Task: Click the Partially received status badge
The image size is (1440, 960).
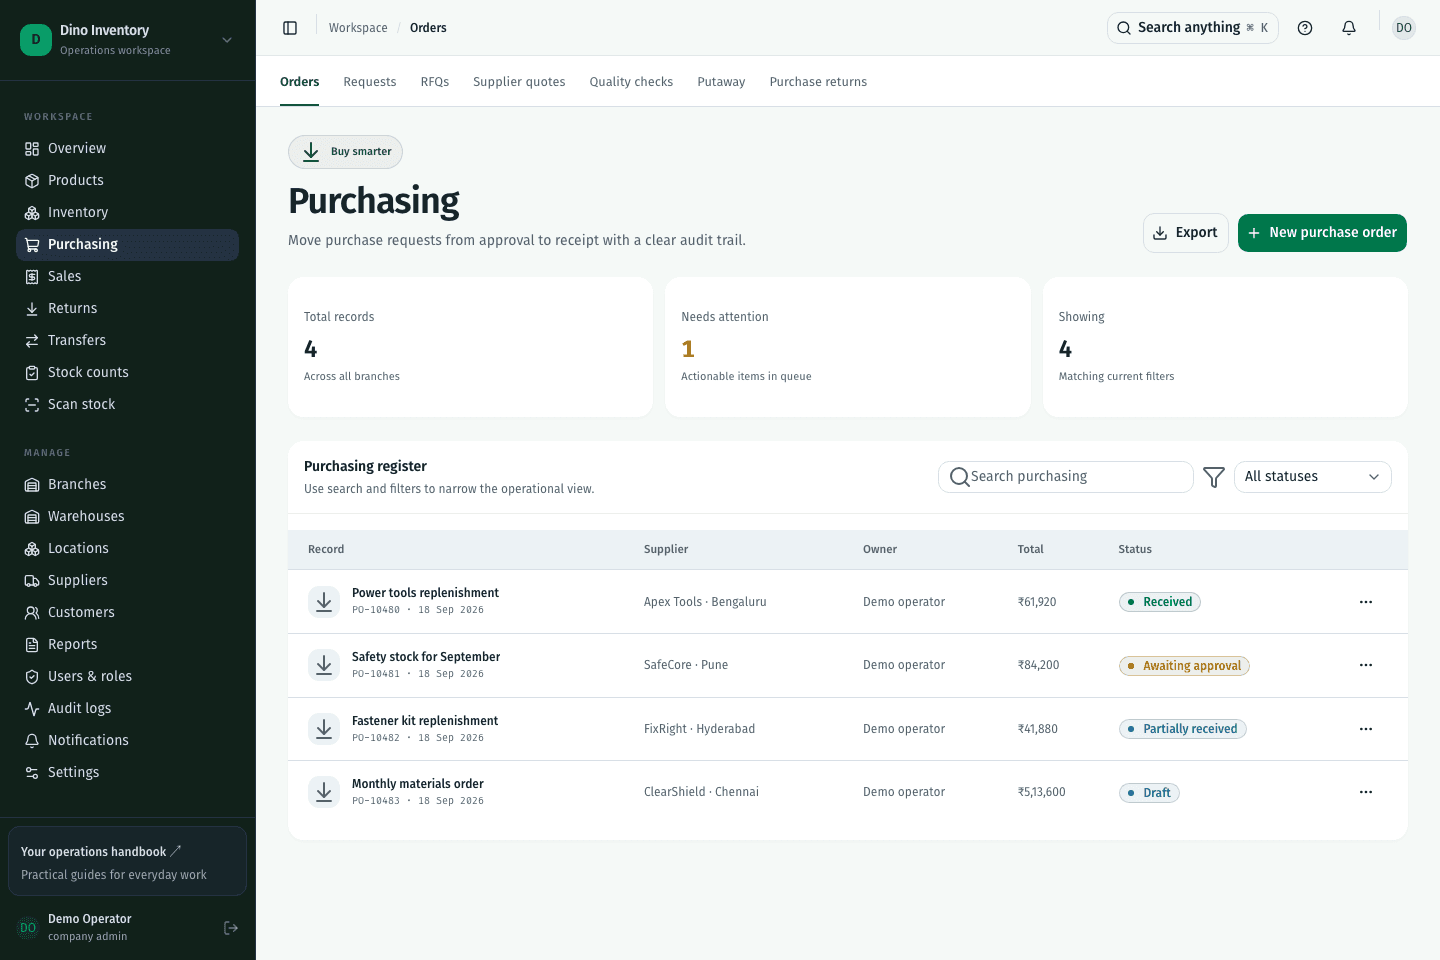Action: coord(1182,729)
